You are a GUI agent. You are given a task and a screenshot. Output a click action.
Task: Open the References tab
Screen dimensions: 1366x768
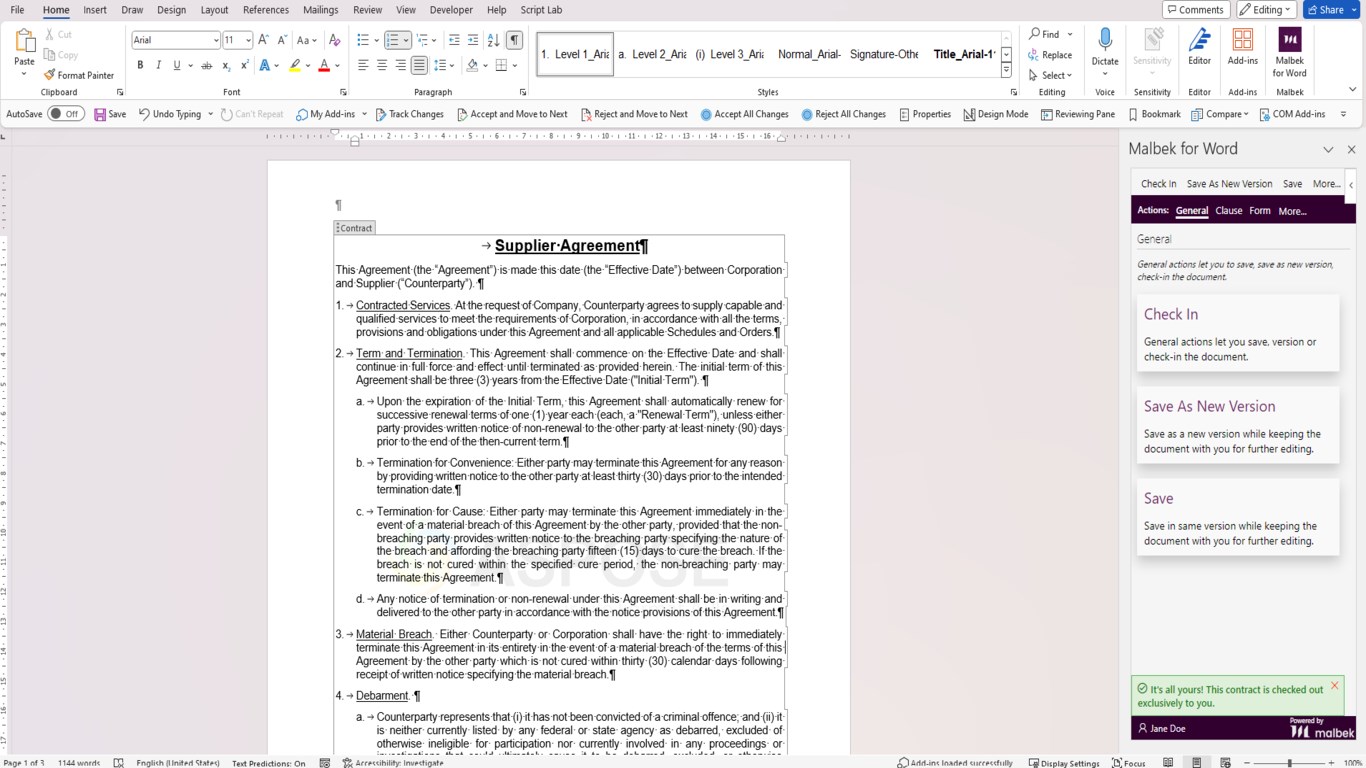click(266, 10)
